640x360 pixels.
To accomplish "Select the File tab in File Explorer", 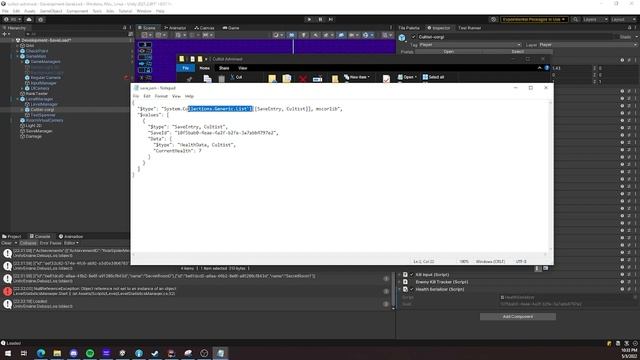I will [x=186, y=68].
